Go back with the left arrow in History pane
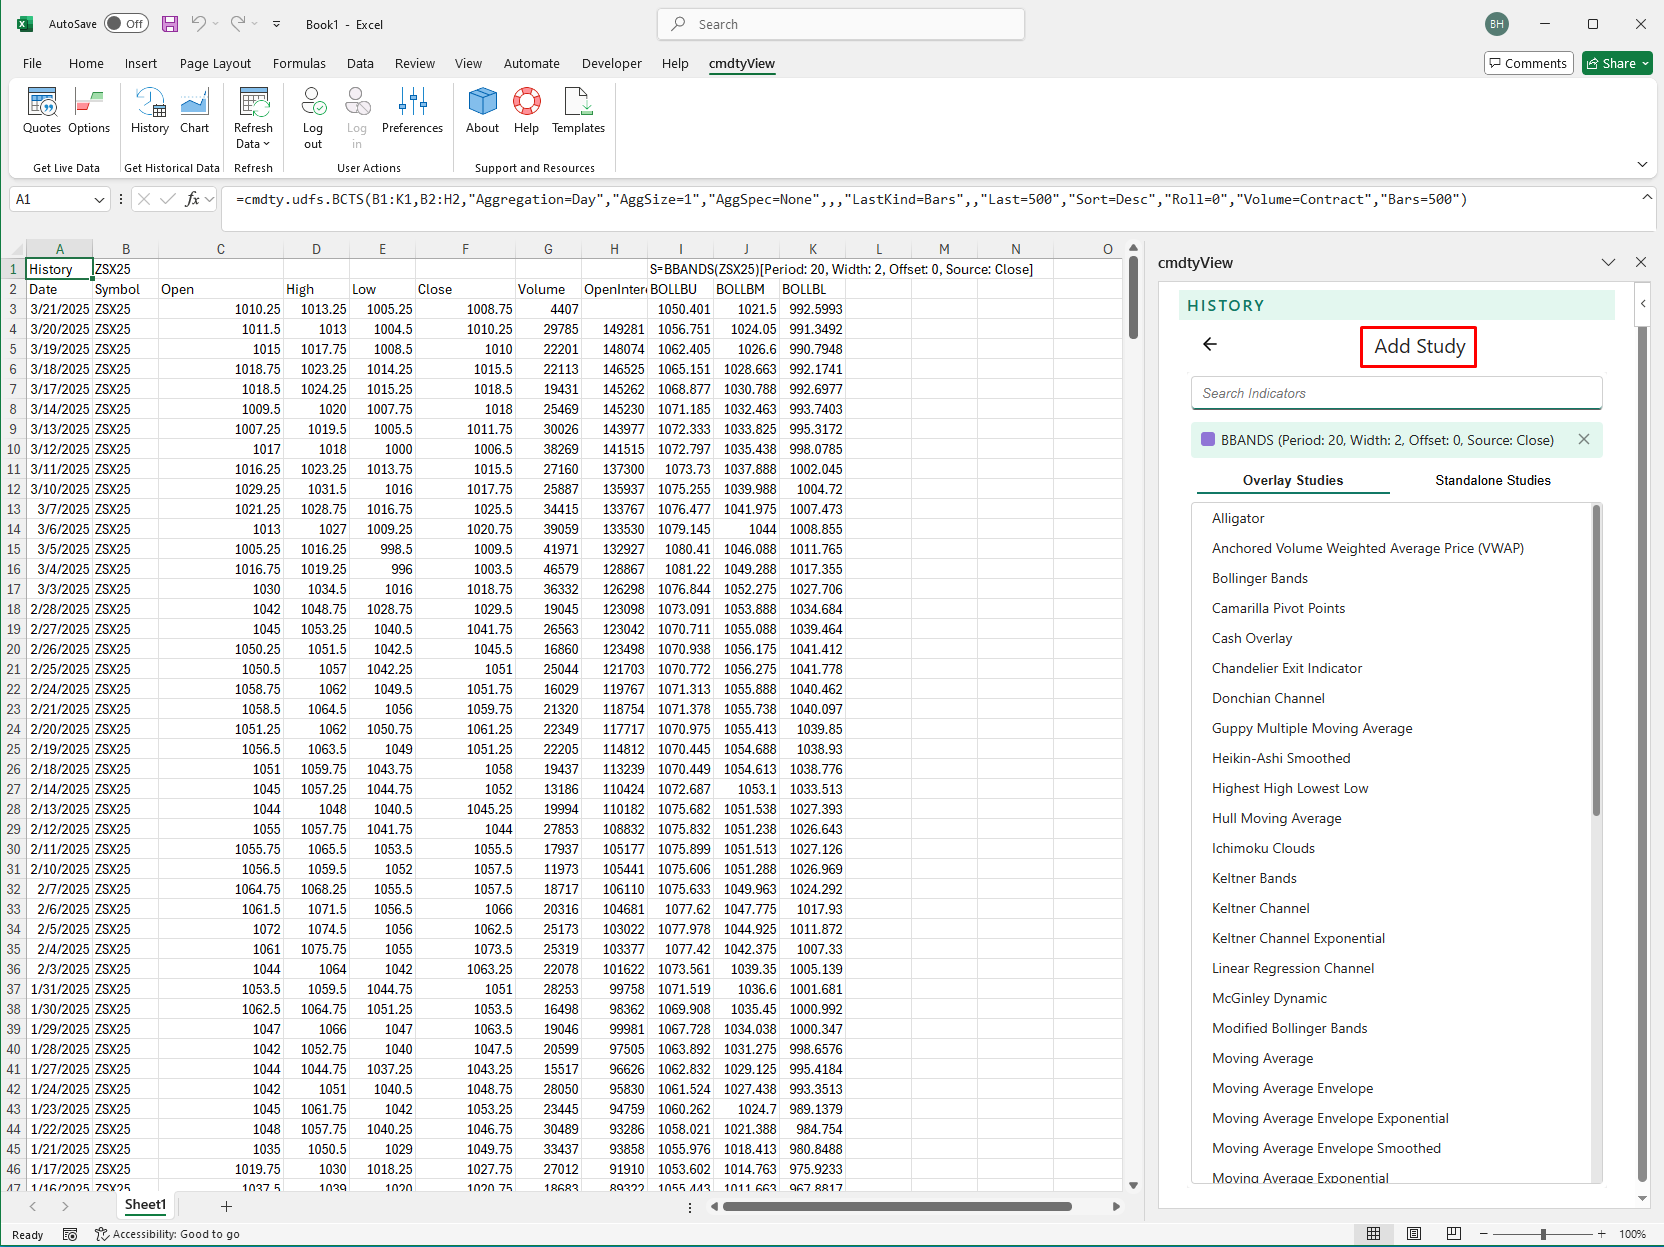This screenshot has height=1247, width=1664. (1210, 344)
